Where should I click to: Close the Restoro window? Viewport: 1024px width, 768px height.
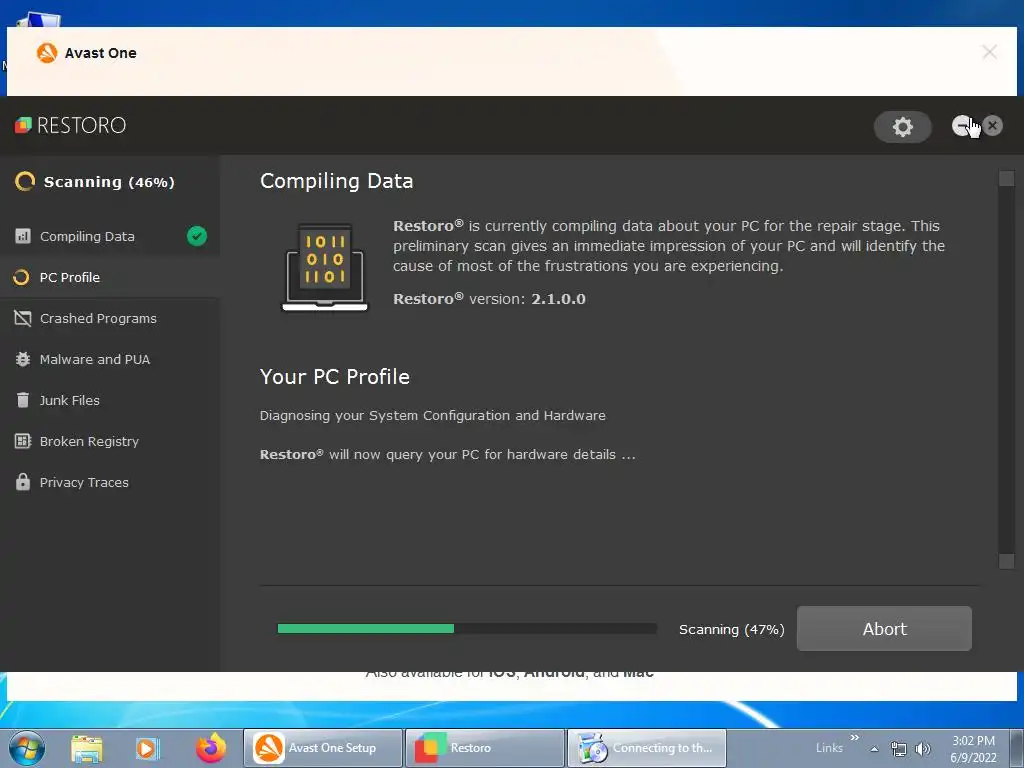coord(993,125)
